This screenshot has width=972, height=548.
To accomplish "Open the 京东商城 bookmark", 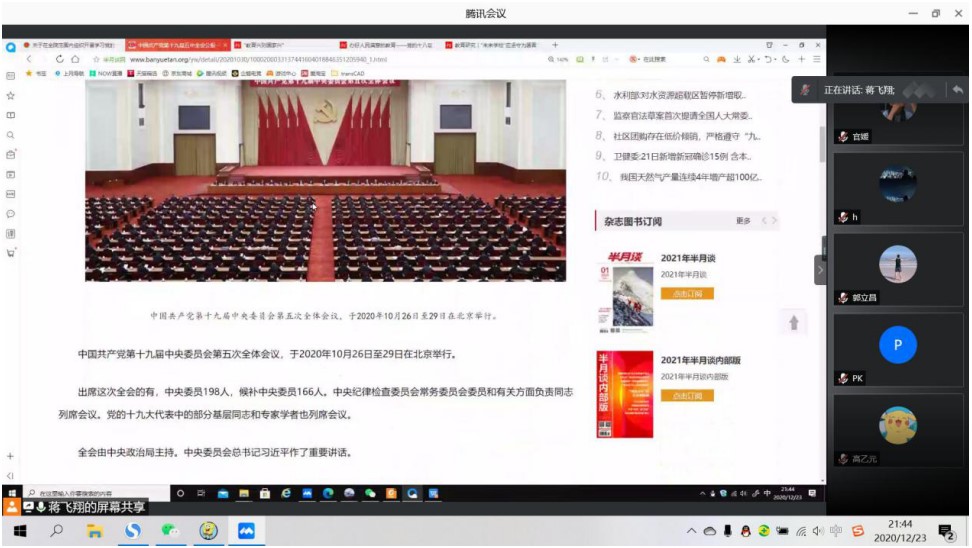I will tap(177, 73).
